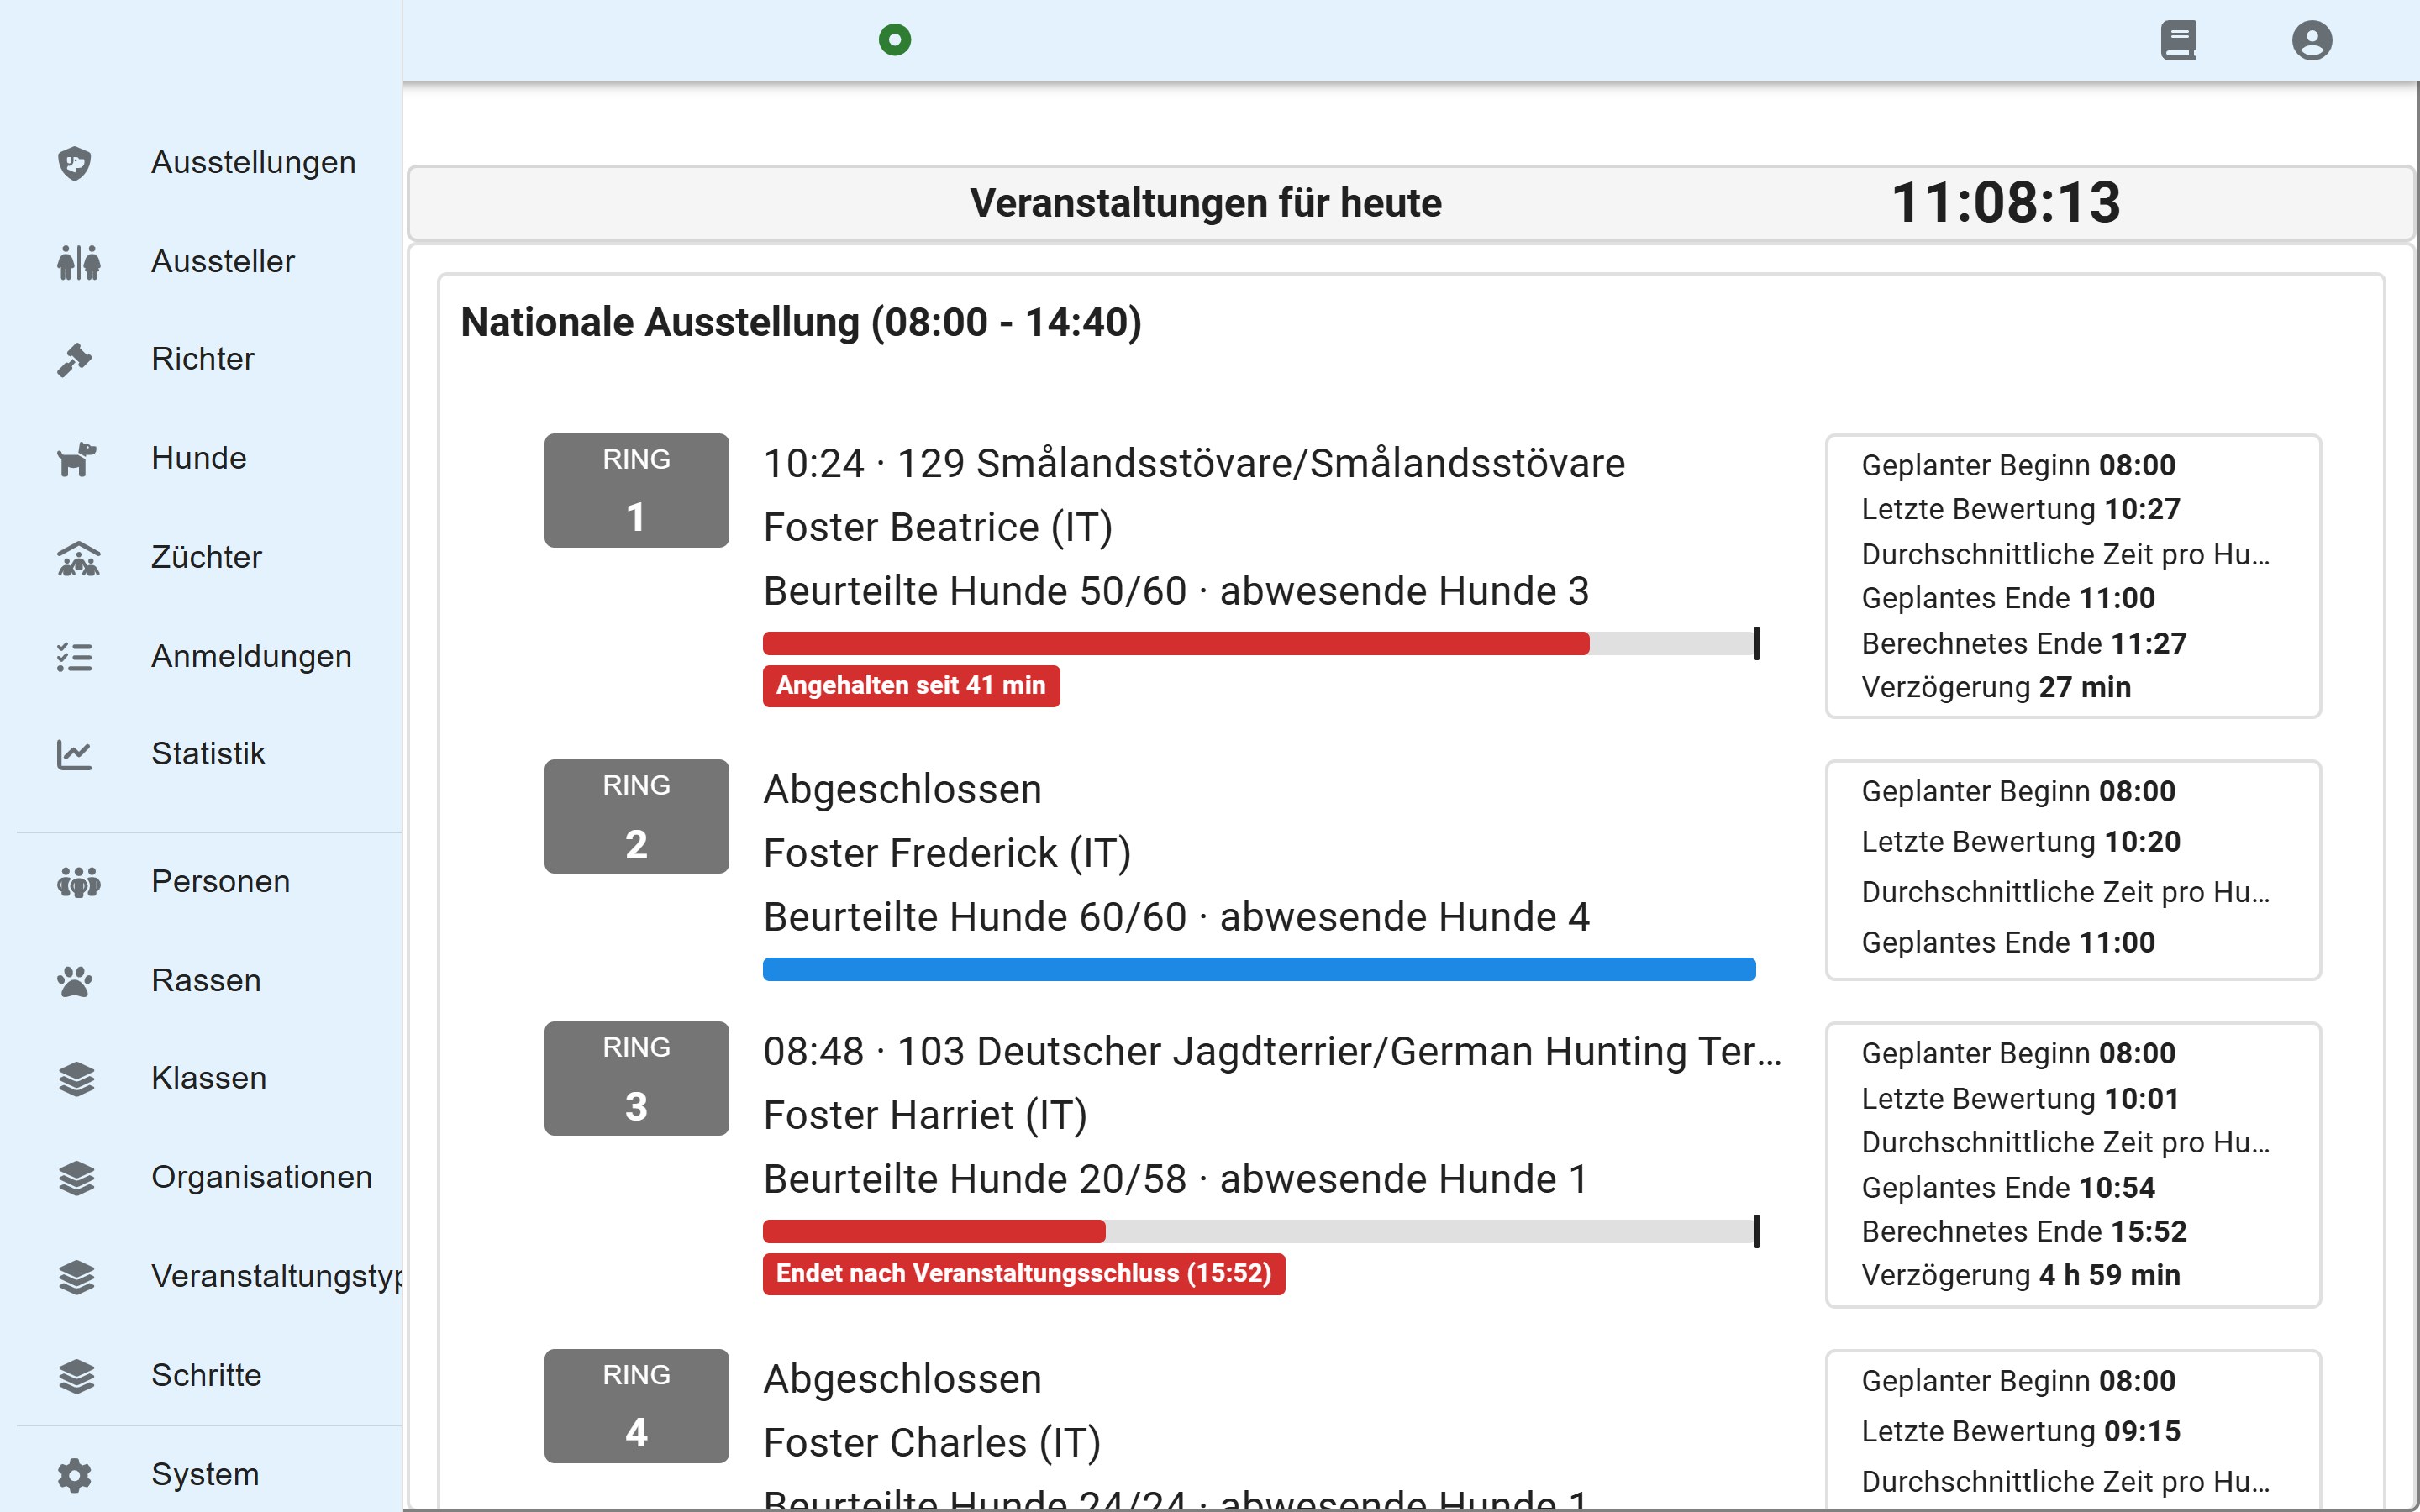Click Ring 2 blue completed progress bar

pos(1259,969)
